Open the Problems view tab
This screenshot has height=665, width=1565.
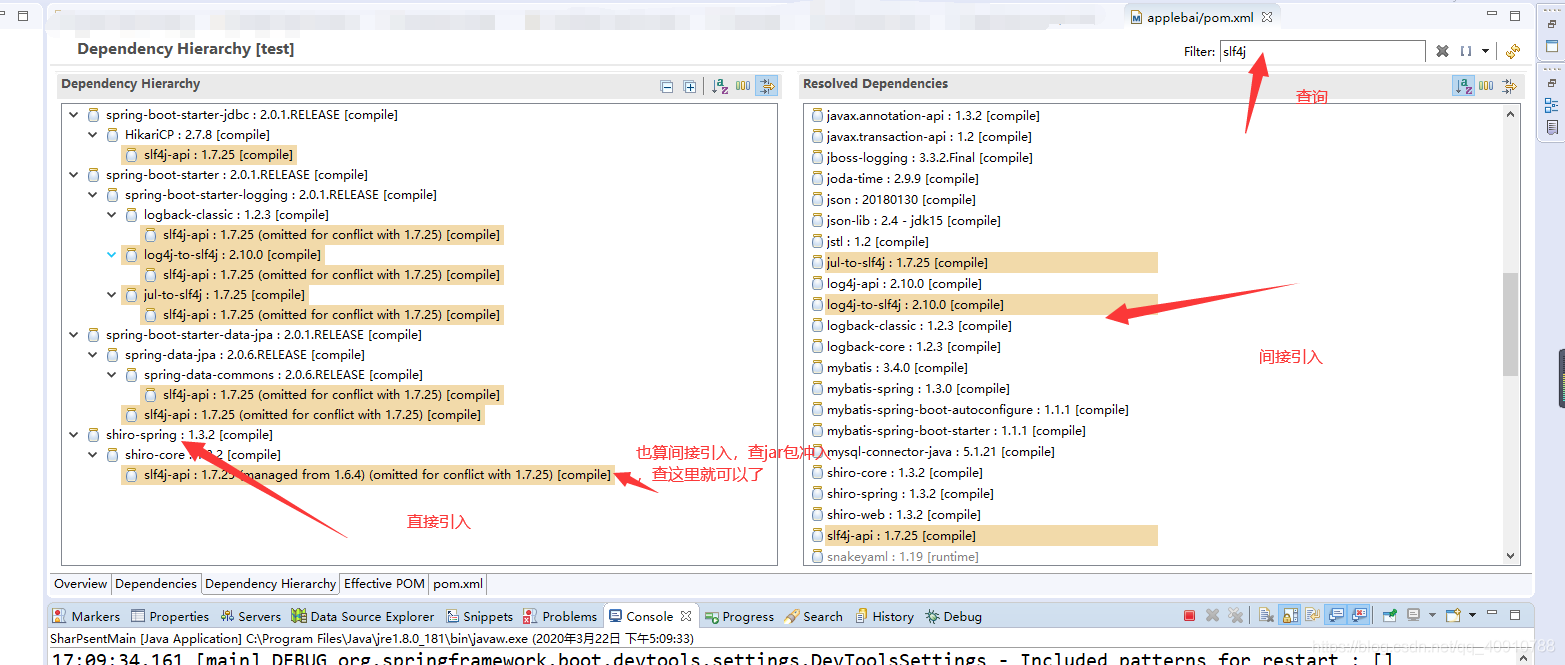tap(560, 616)
